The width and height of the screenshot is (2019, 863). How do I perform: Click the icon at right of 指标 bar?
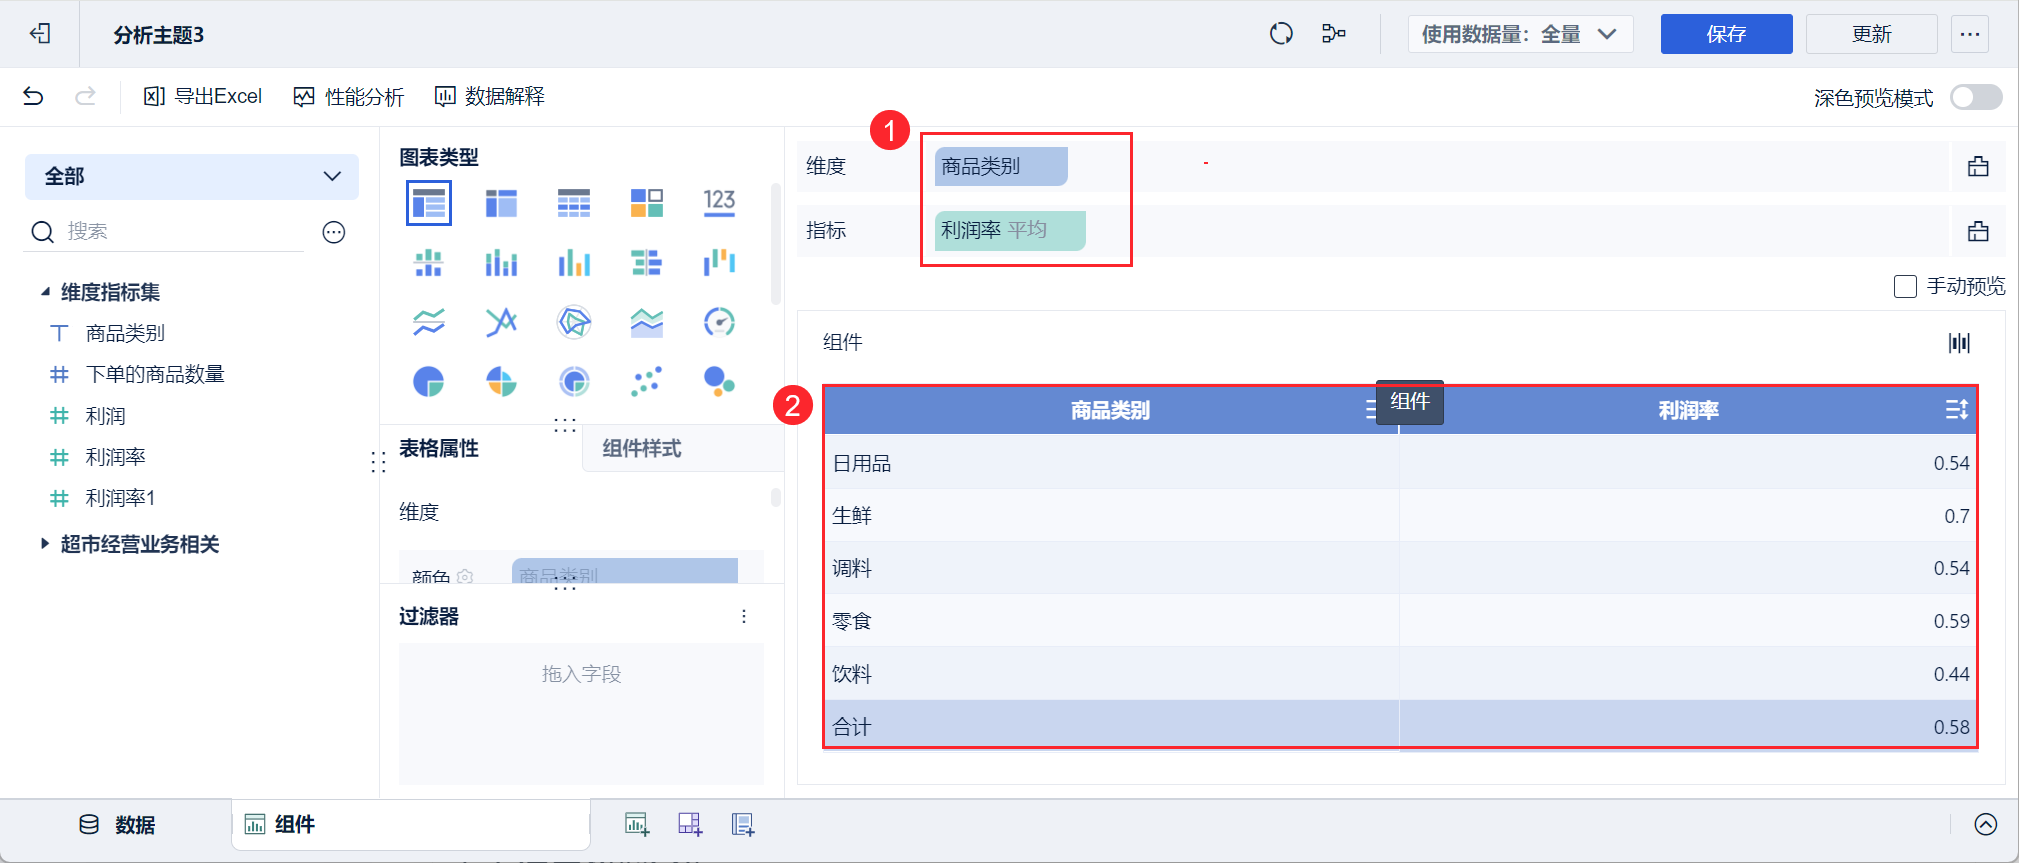click(x=1978, y=231)
